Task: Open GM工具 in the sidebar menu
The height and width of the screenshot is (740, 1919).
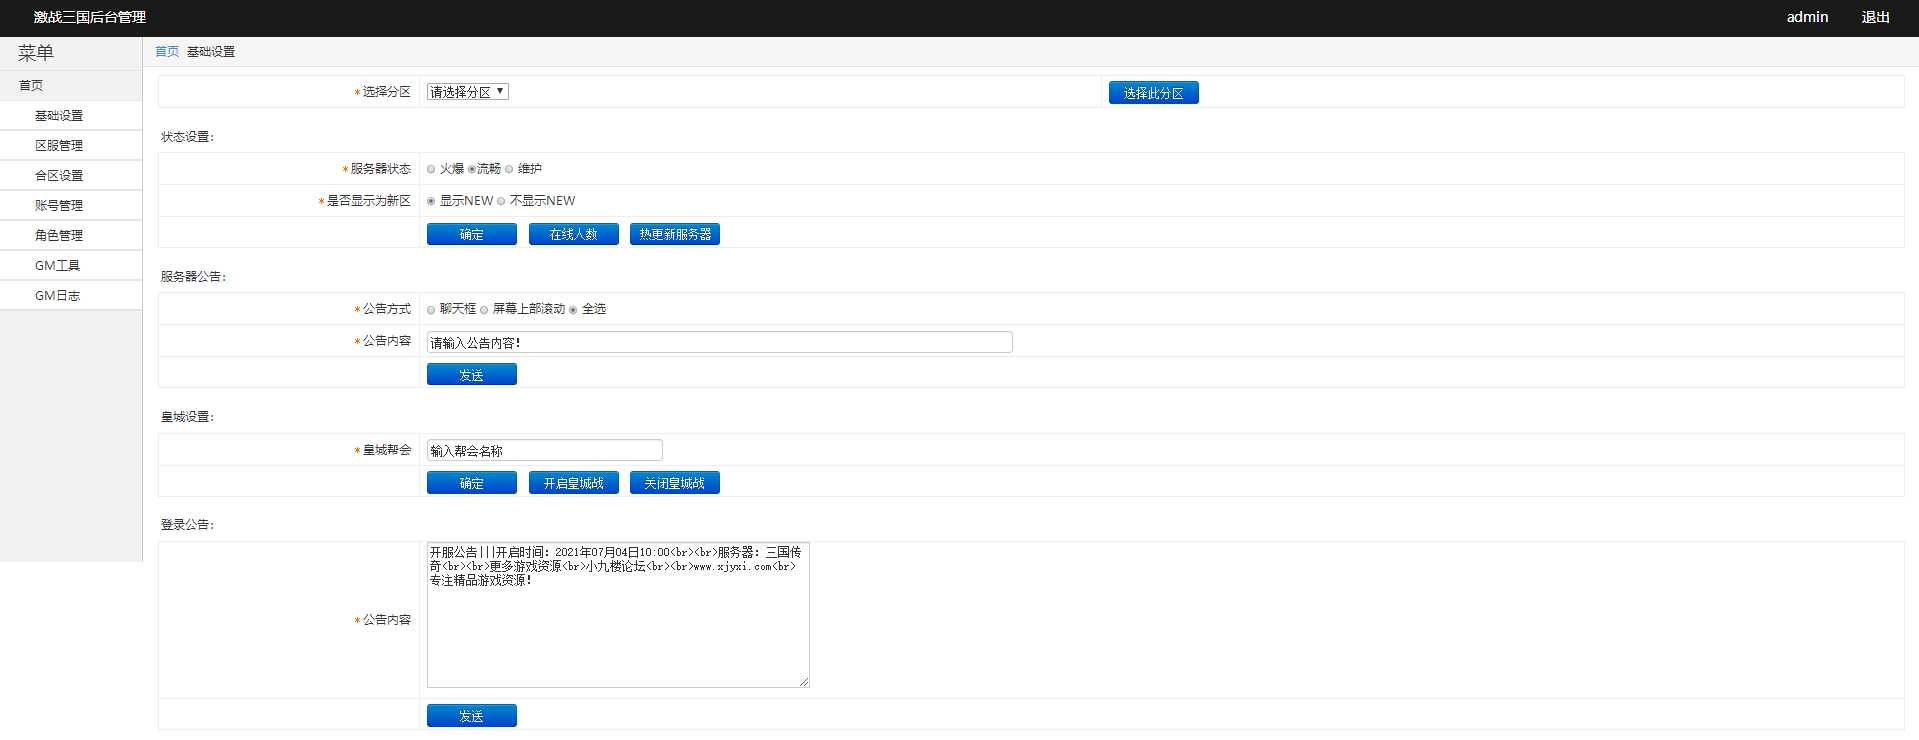Action: point(57,266)
